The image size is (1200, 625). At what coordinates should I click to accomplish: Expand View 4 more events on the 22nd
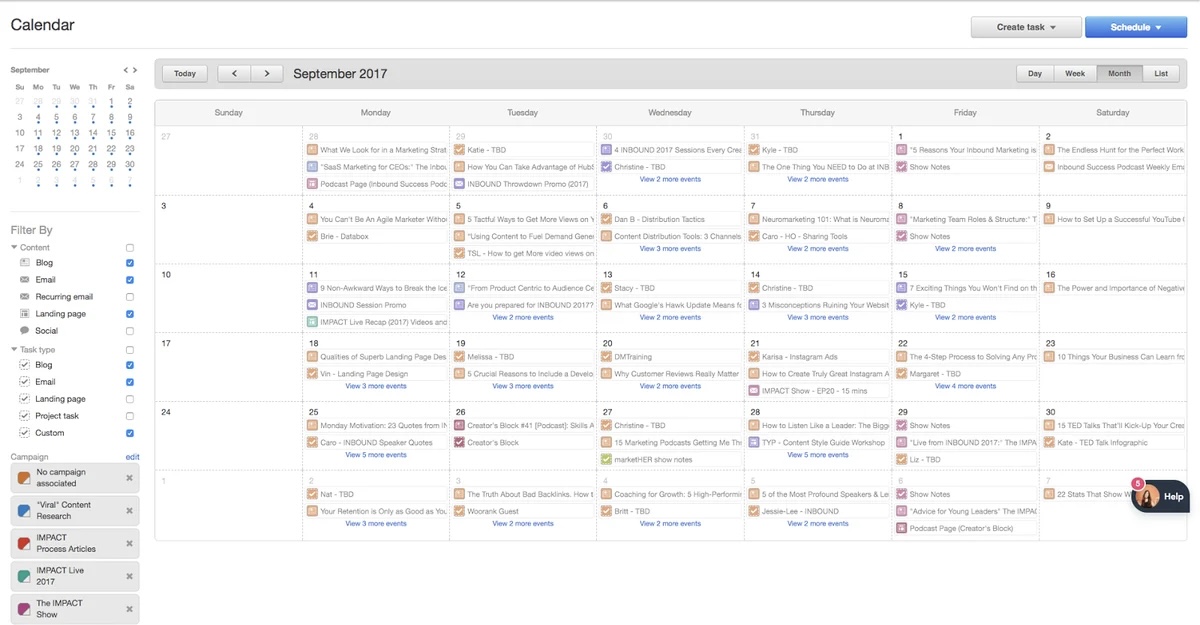point(965,386)
